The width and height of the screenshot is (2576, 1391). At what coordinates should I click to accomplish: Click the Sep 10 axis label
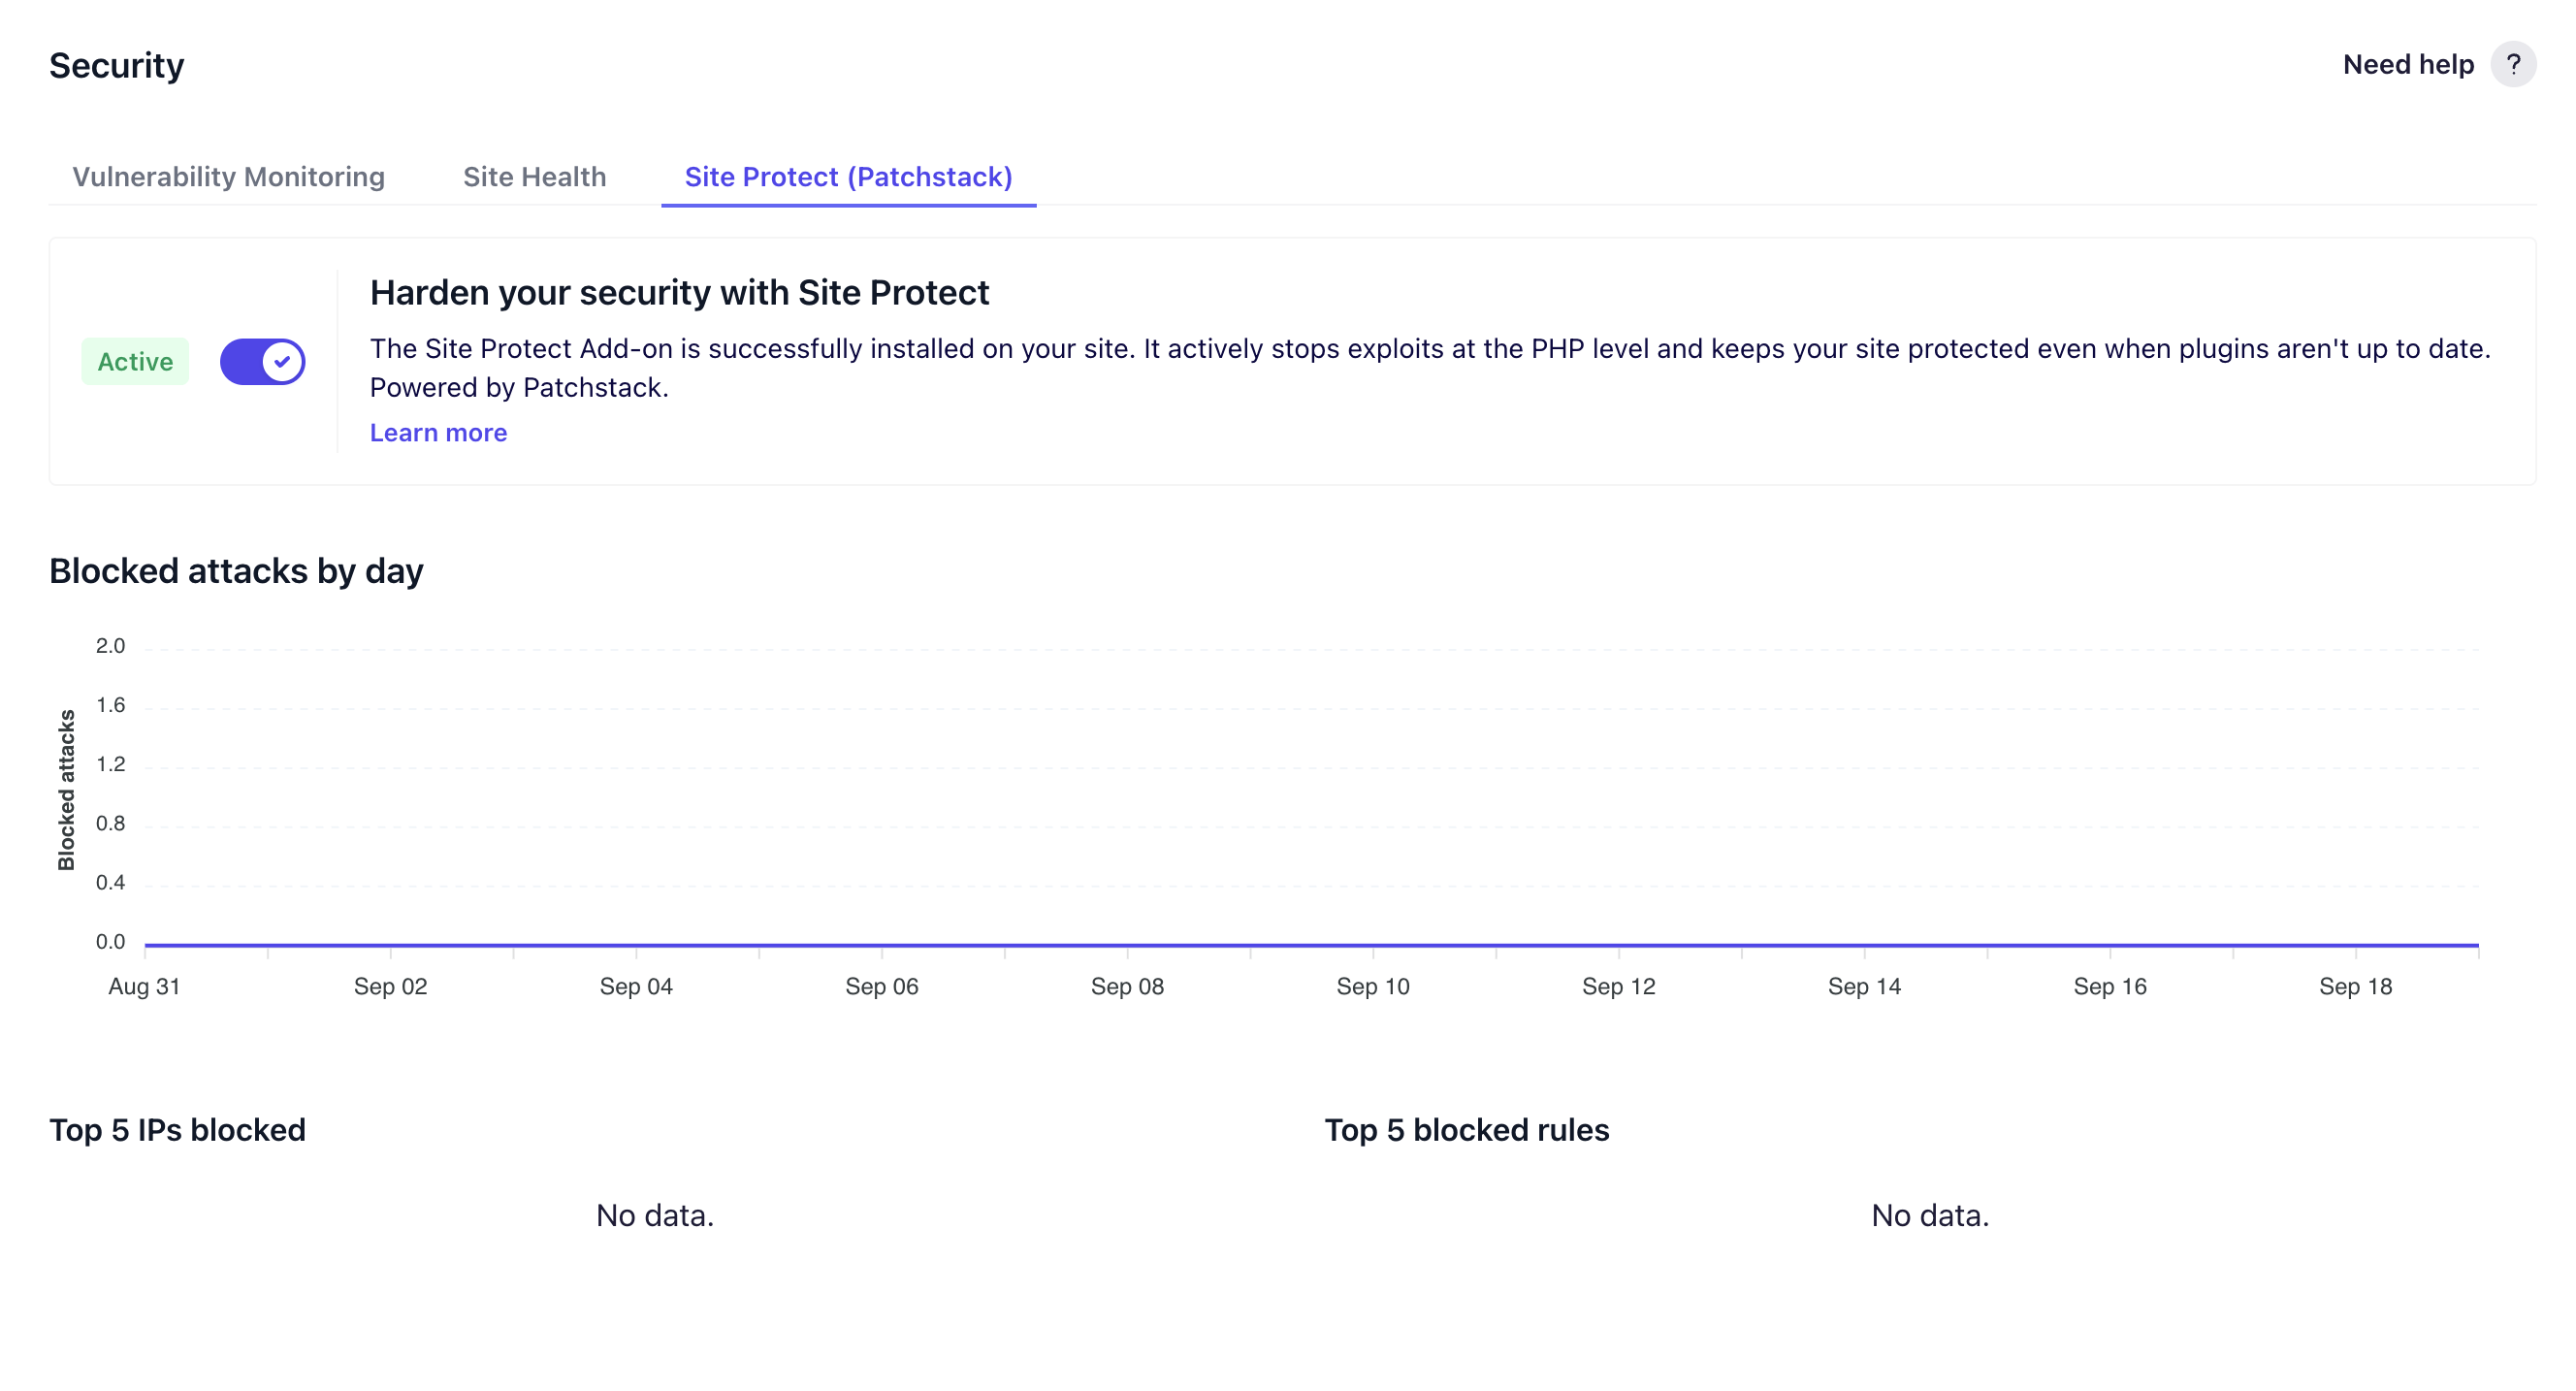click(1372, 986)
